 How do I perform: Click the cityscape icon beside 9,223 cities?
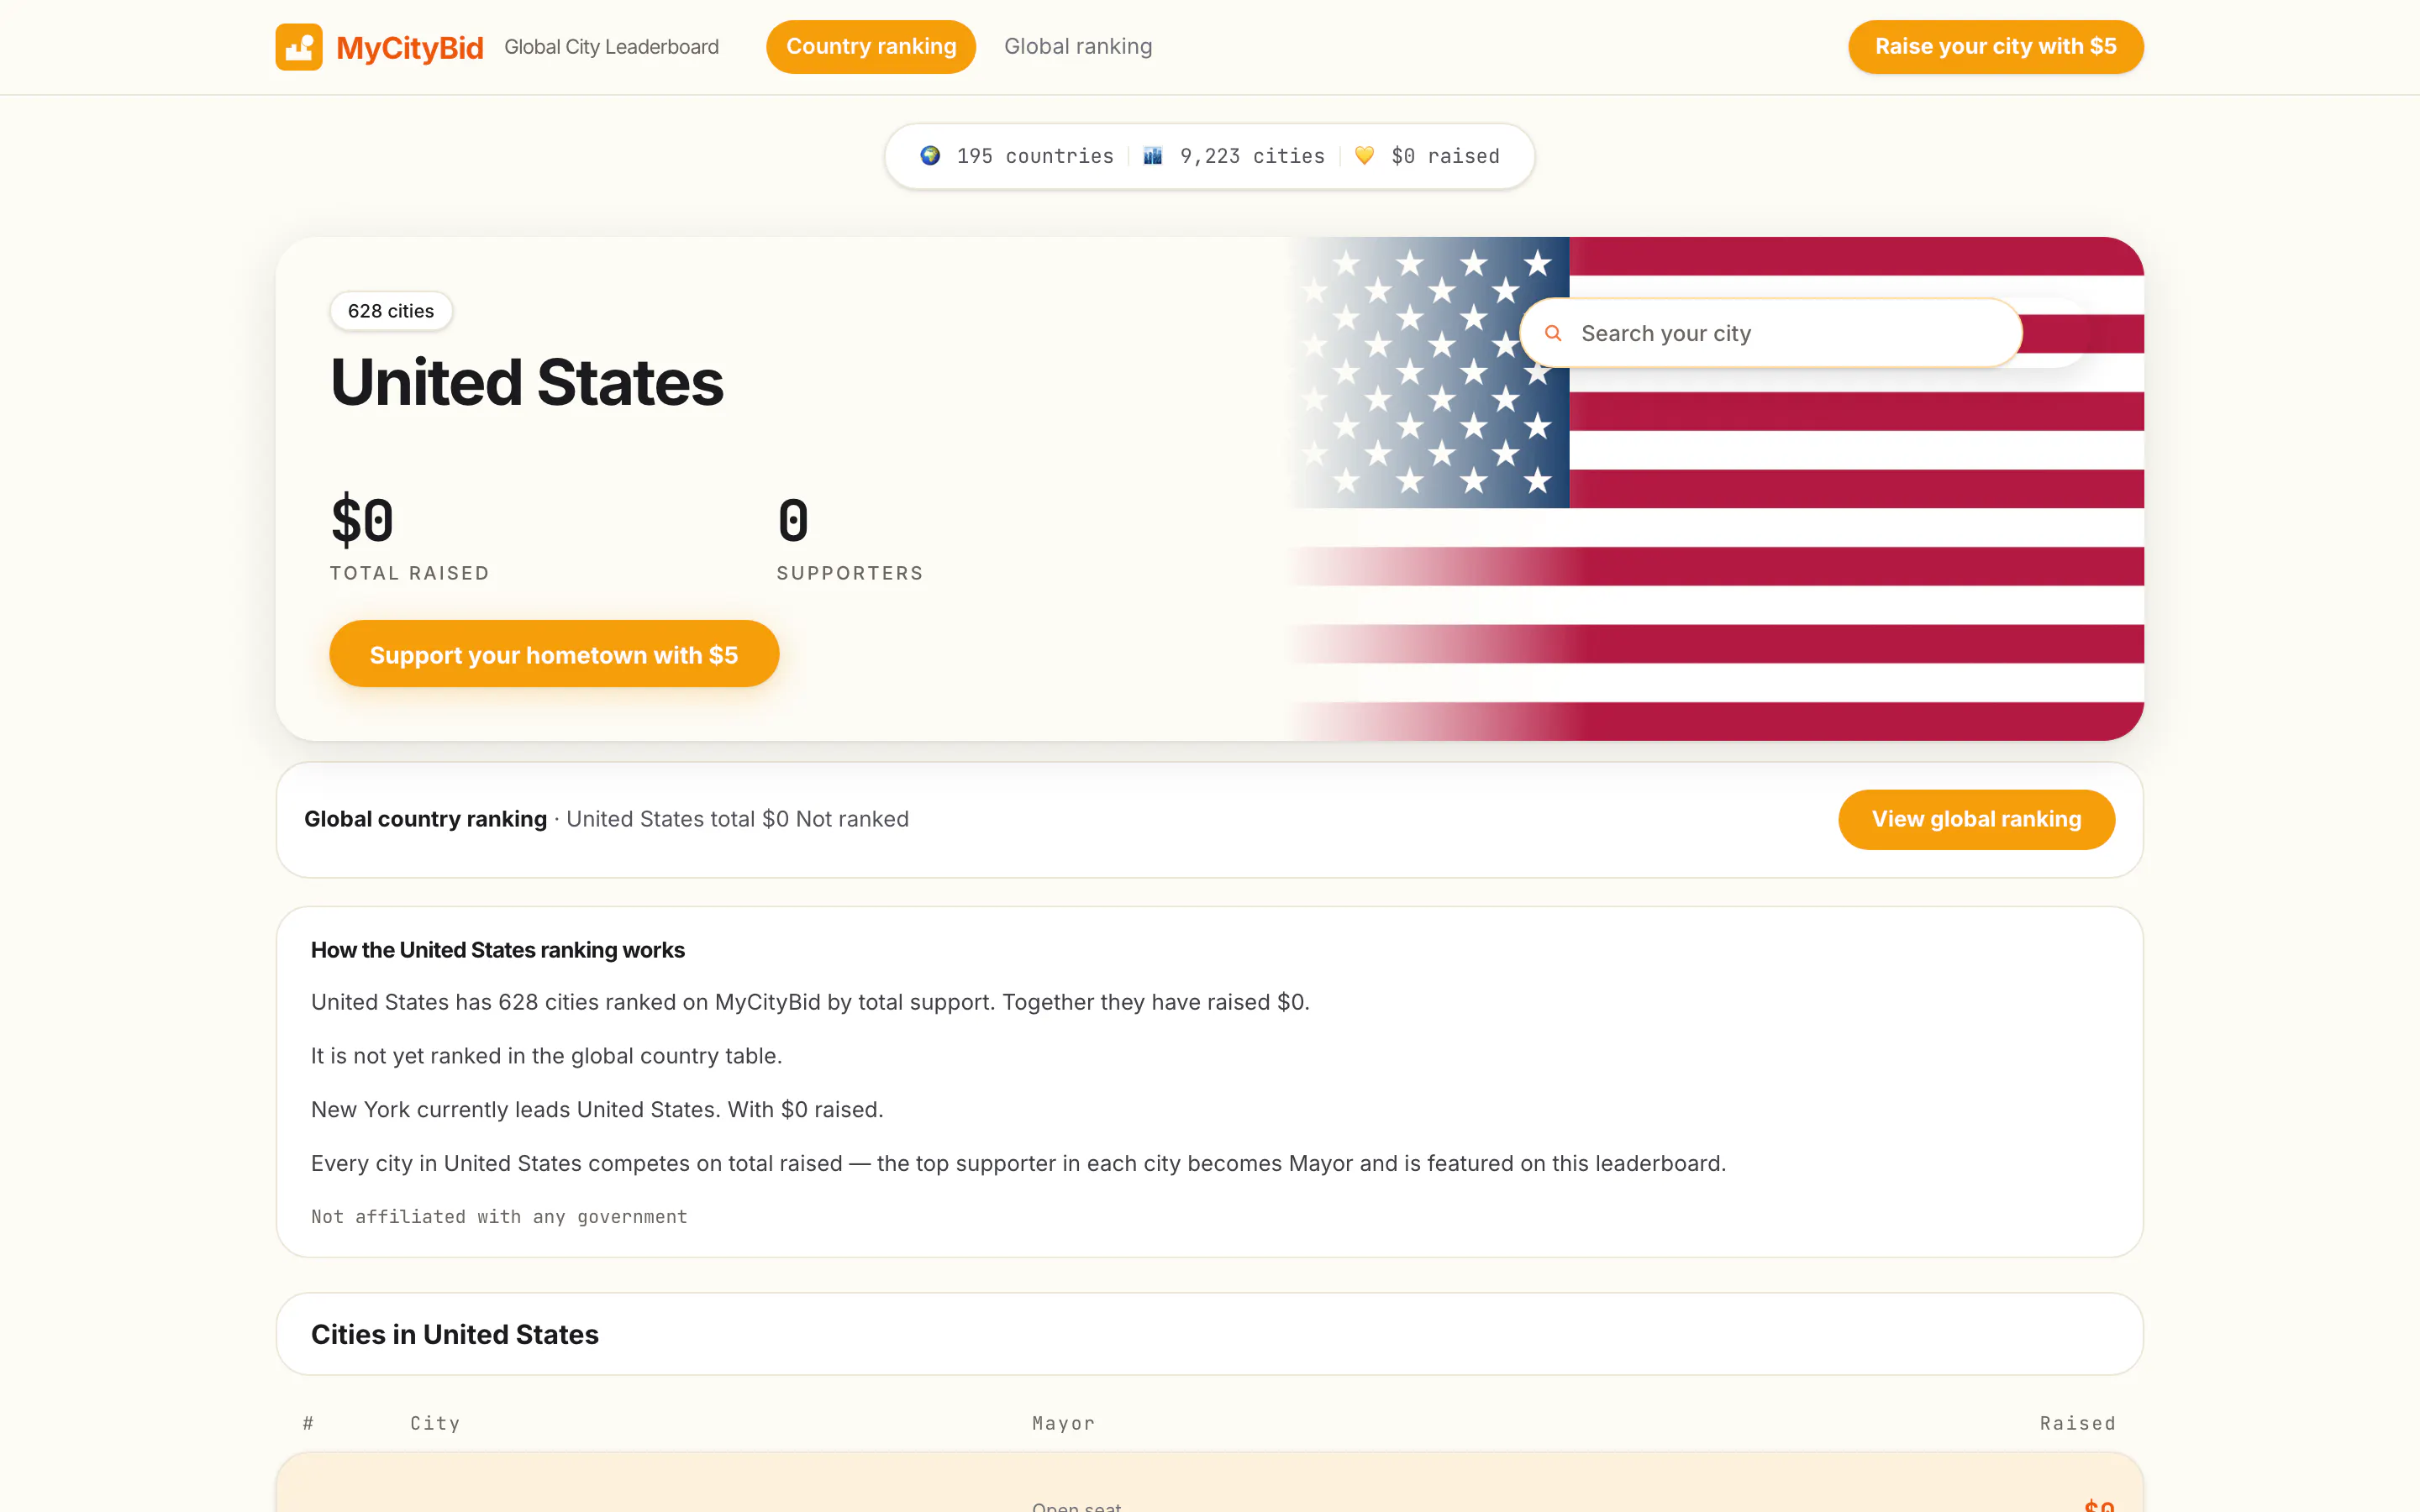tap(1153, 156)
